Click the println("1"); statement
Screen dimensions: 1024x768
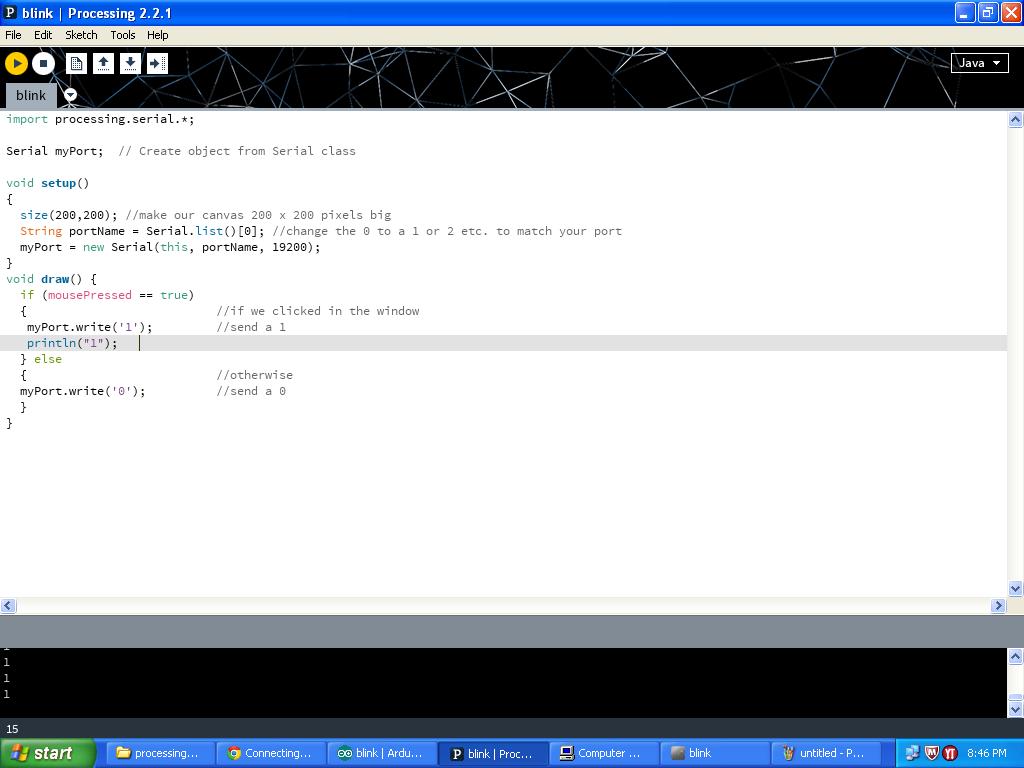72,343
